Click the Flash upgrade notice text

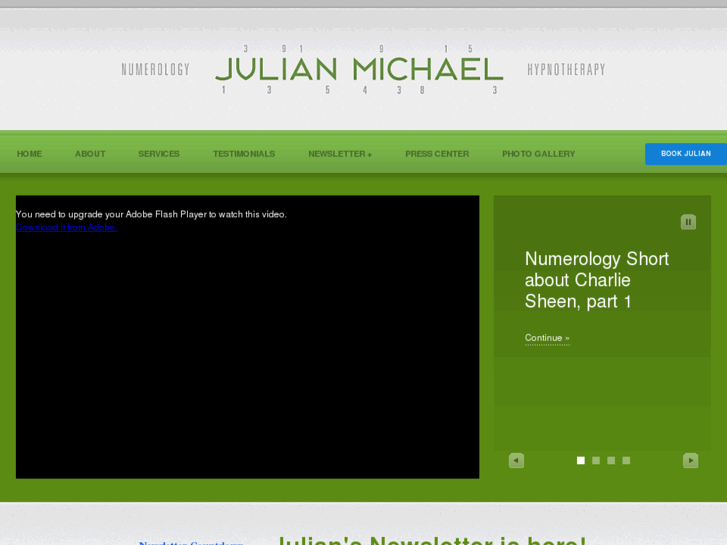click(x=151, y=214)
